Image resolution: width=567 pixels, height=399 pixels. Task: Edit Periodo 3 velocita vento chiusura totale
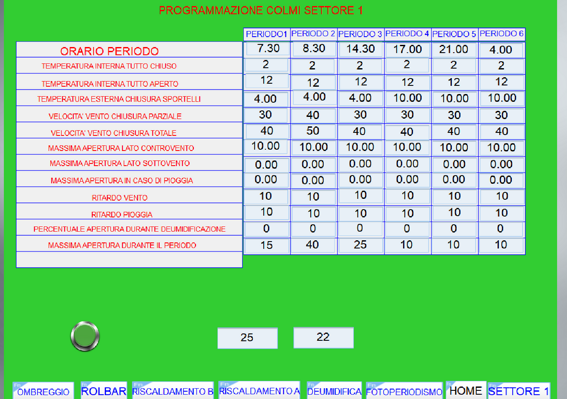pos(361,131)
